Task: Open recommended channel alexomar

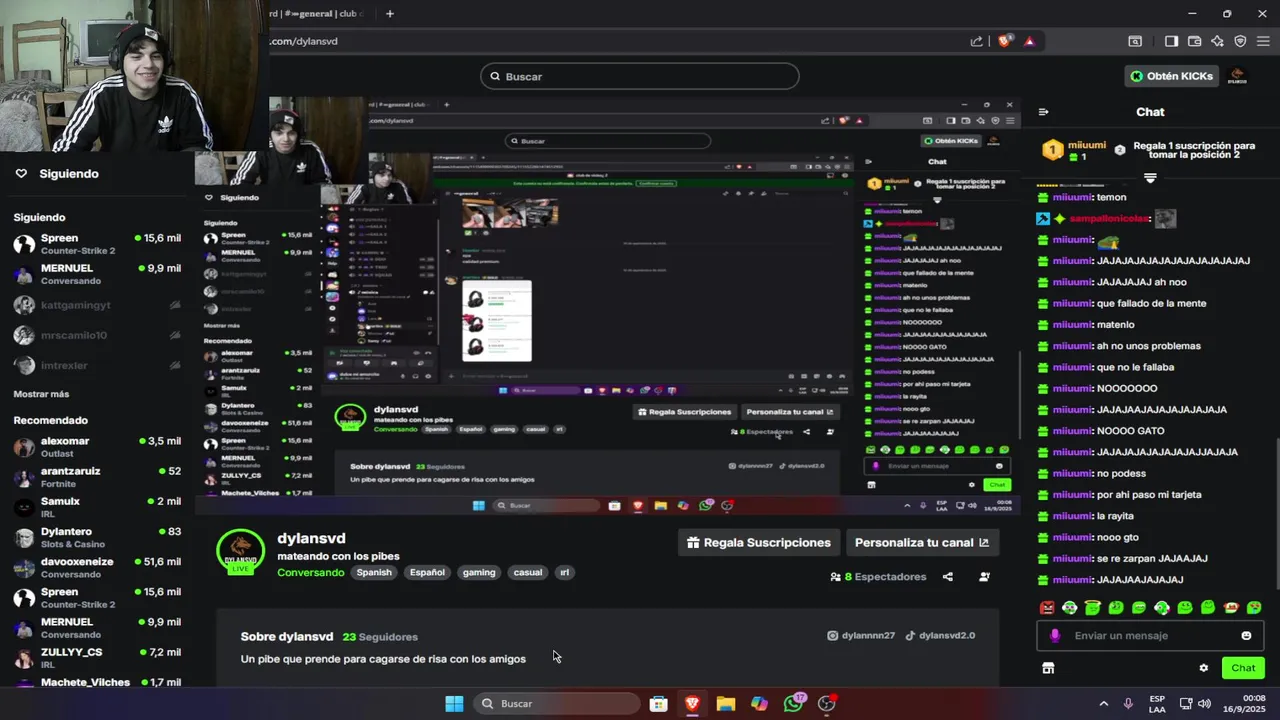Action: point(97,447)
